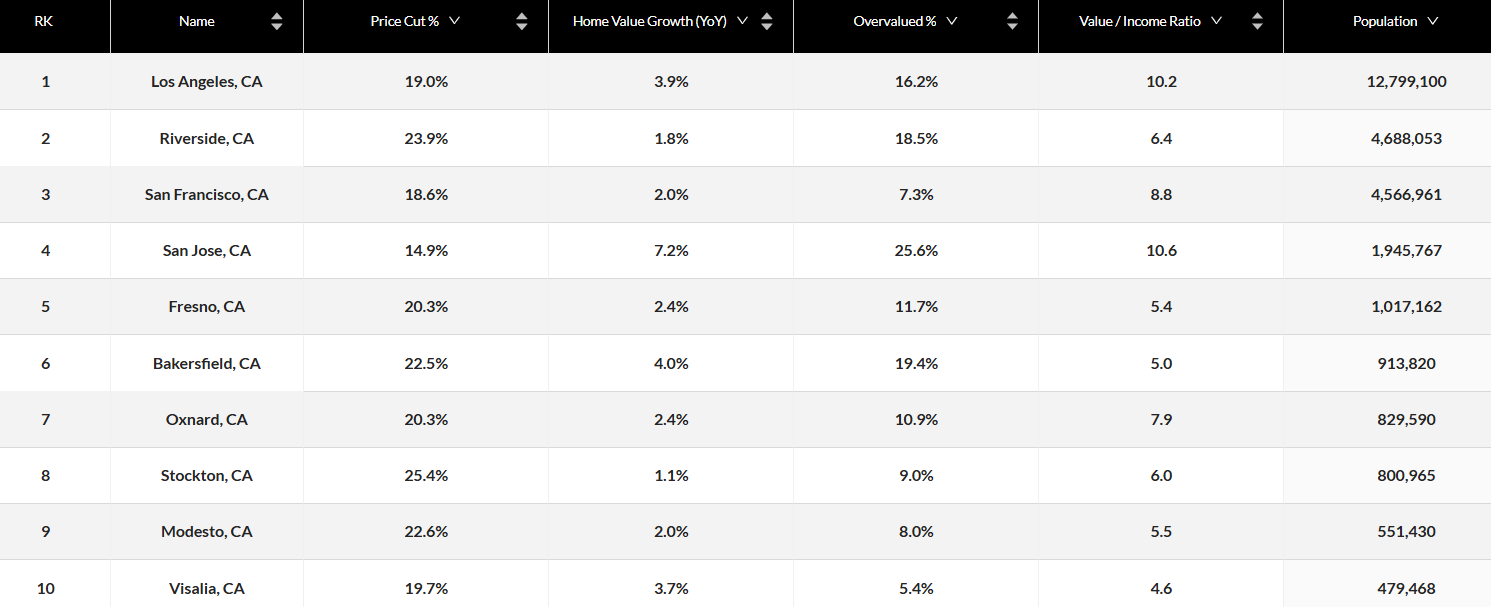Click the sort icon beside the Name column
The image size is (1491, 607).
(276, 20)
